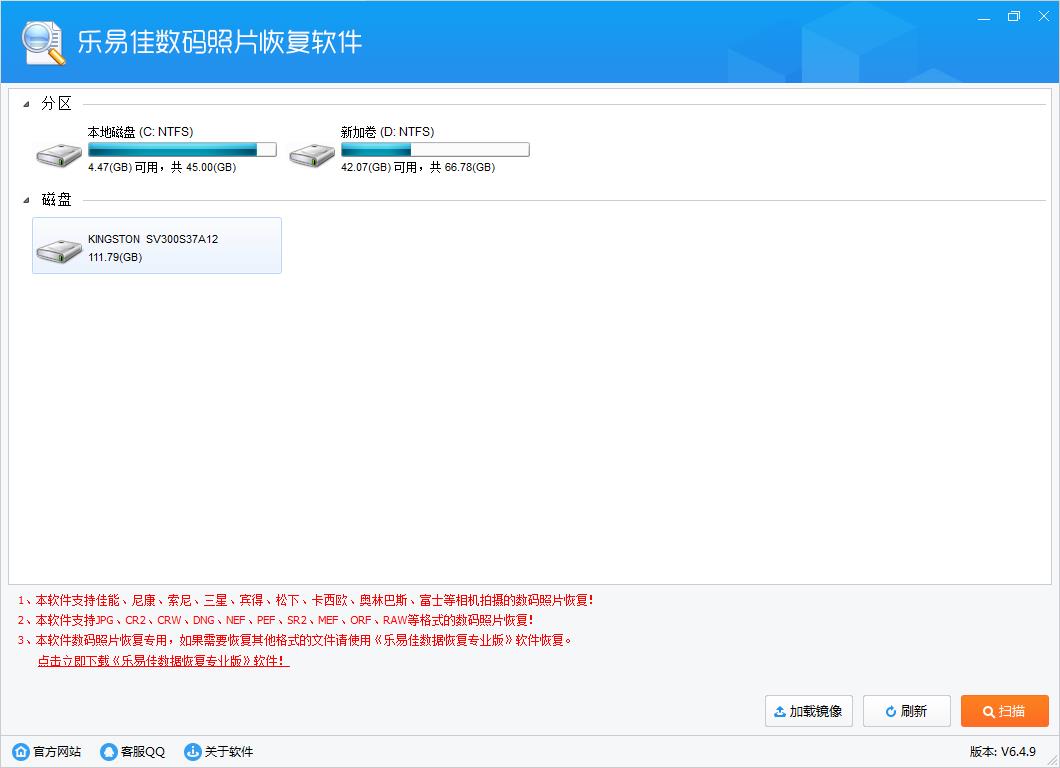Click the magnifier icon on the 扫描 button
The image size is (1060, 768).
[989, 711]
